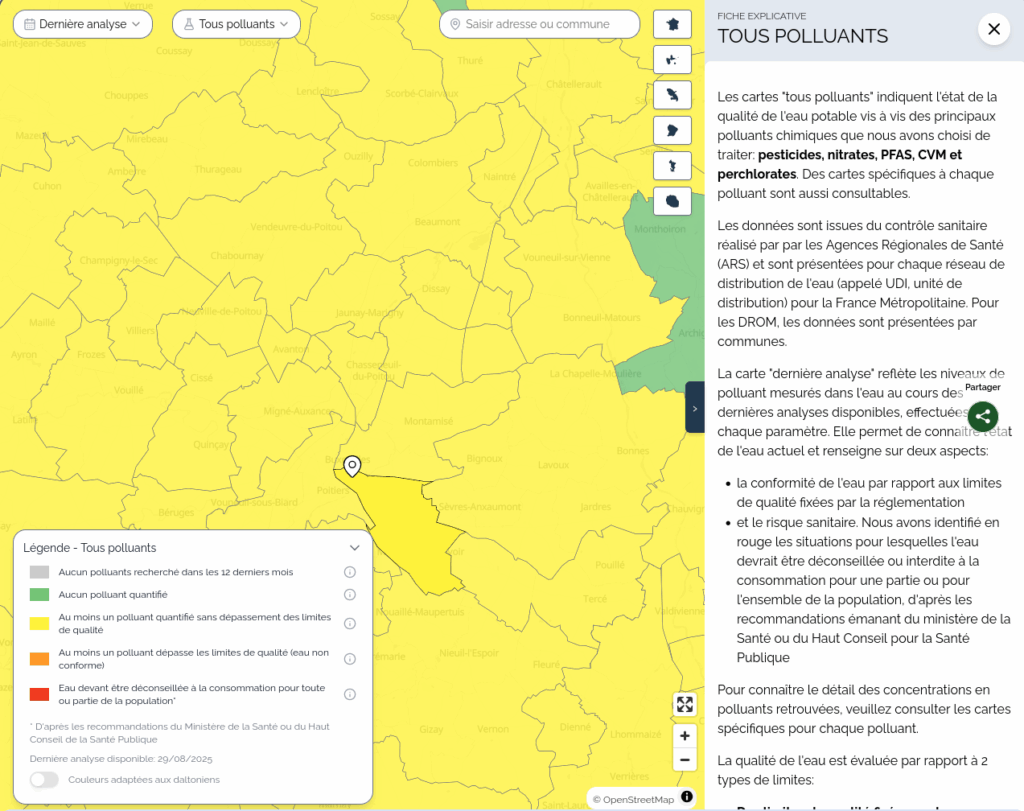Click the info icon next to OpenStreetMap attribution
The height and width of the screenshot is (811, 1024).
pyautogui.click(x=688, y=797)
